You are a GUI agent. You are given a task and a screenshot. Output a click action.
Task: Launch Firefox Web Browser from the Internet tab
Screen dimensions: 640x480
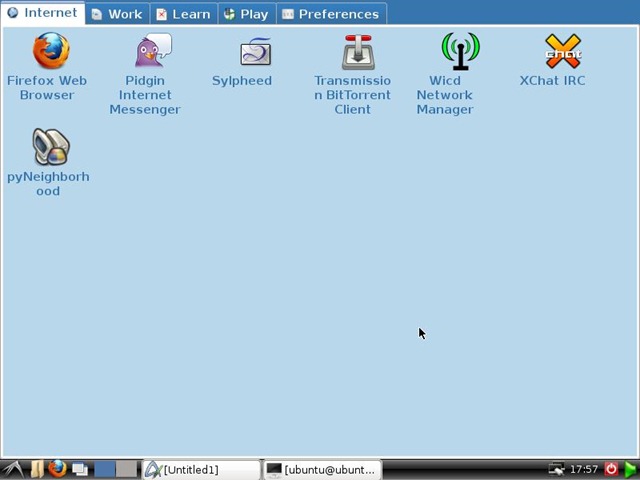coord(51,51)
